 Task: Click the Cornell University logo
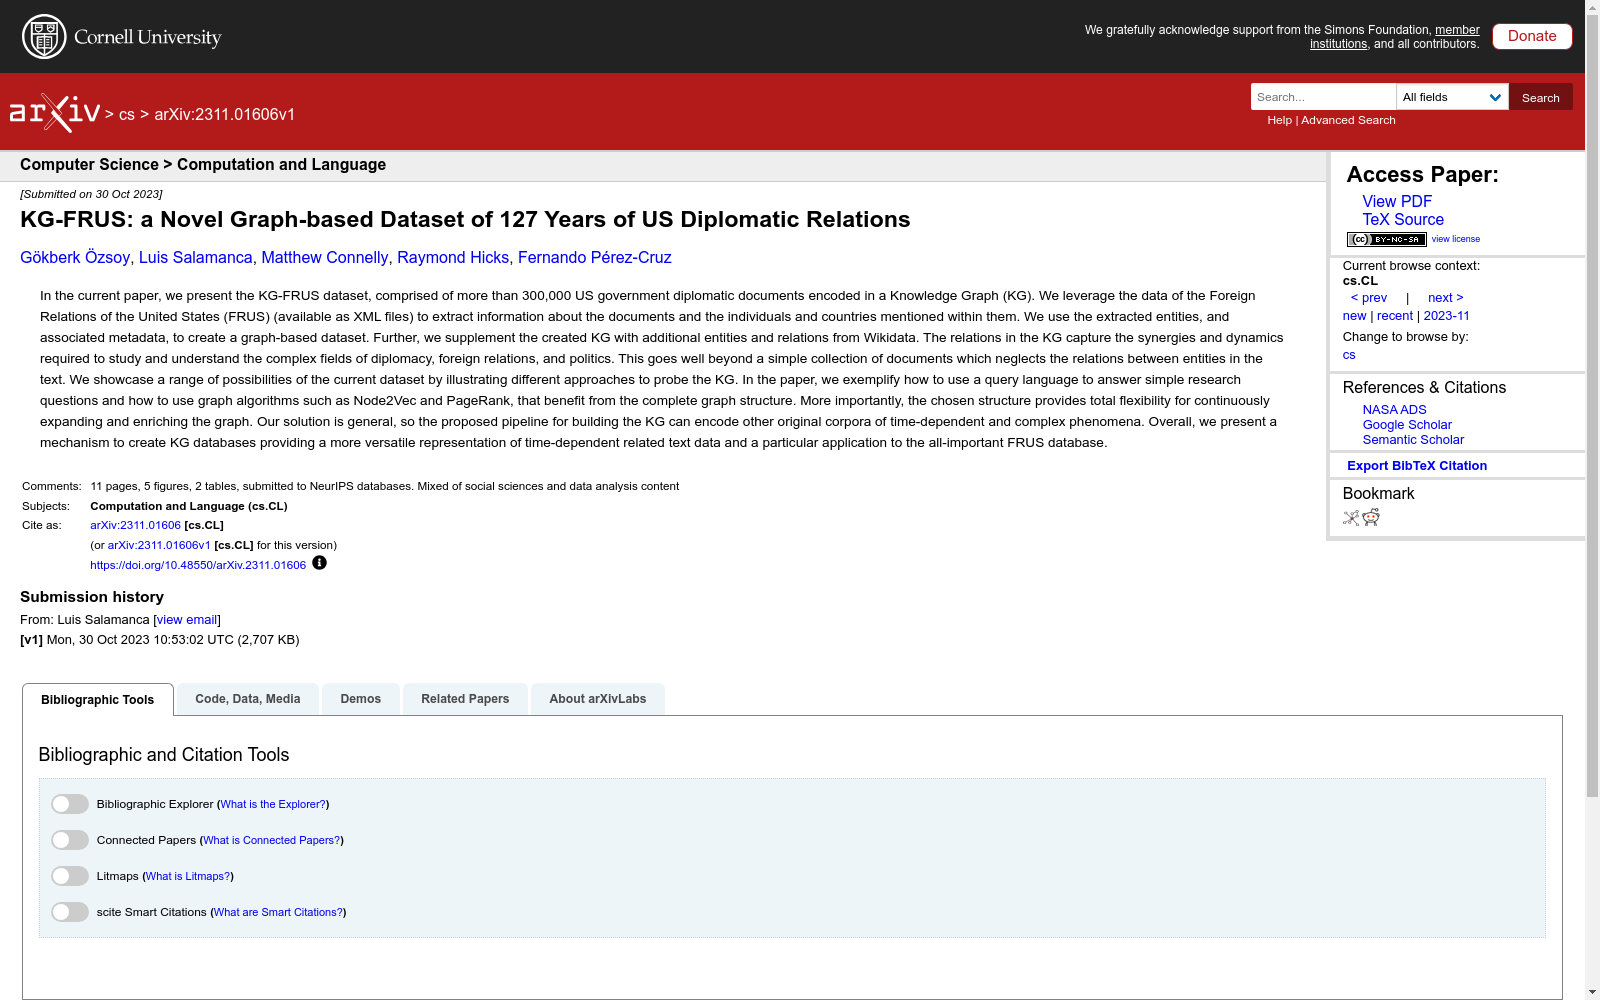point(122,37)
